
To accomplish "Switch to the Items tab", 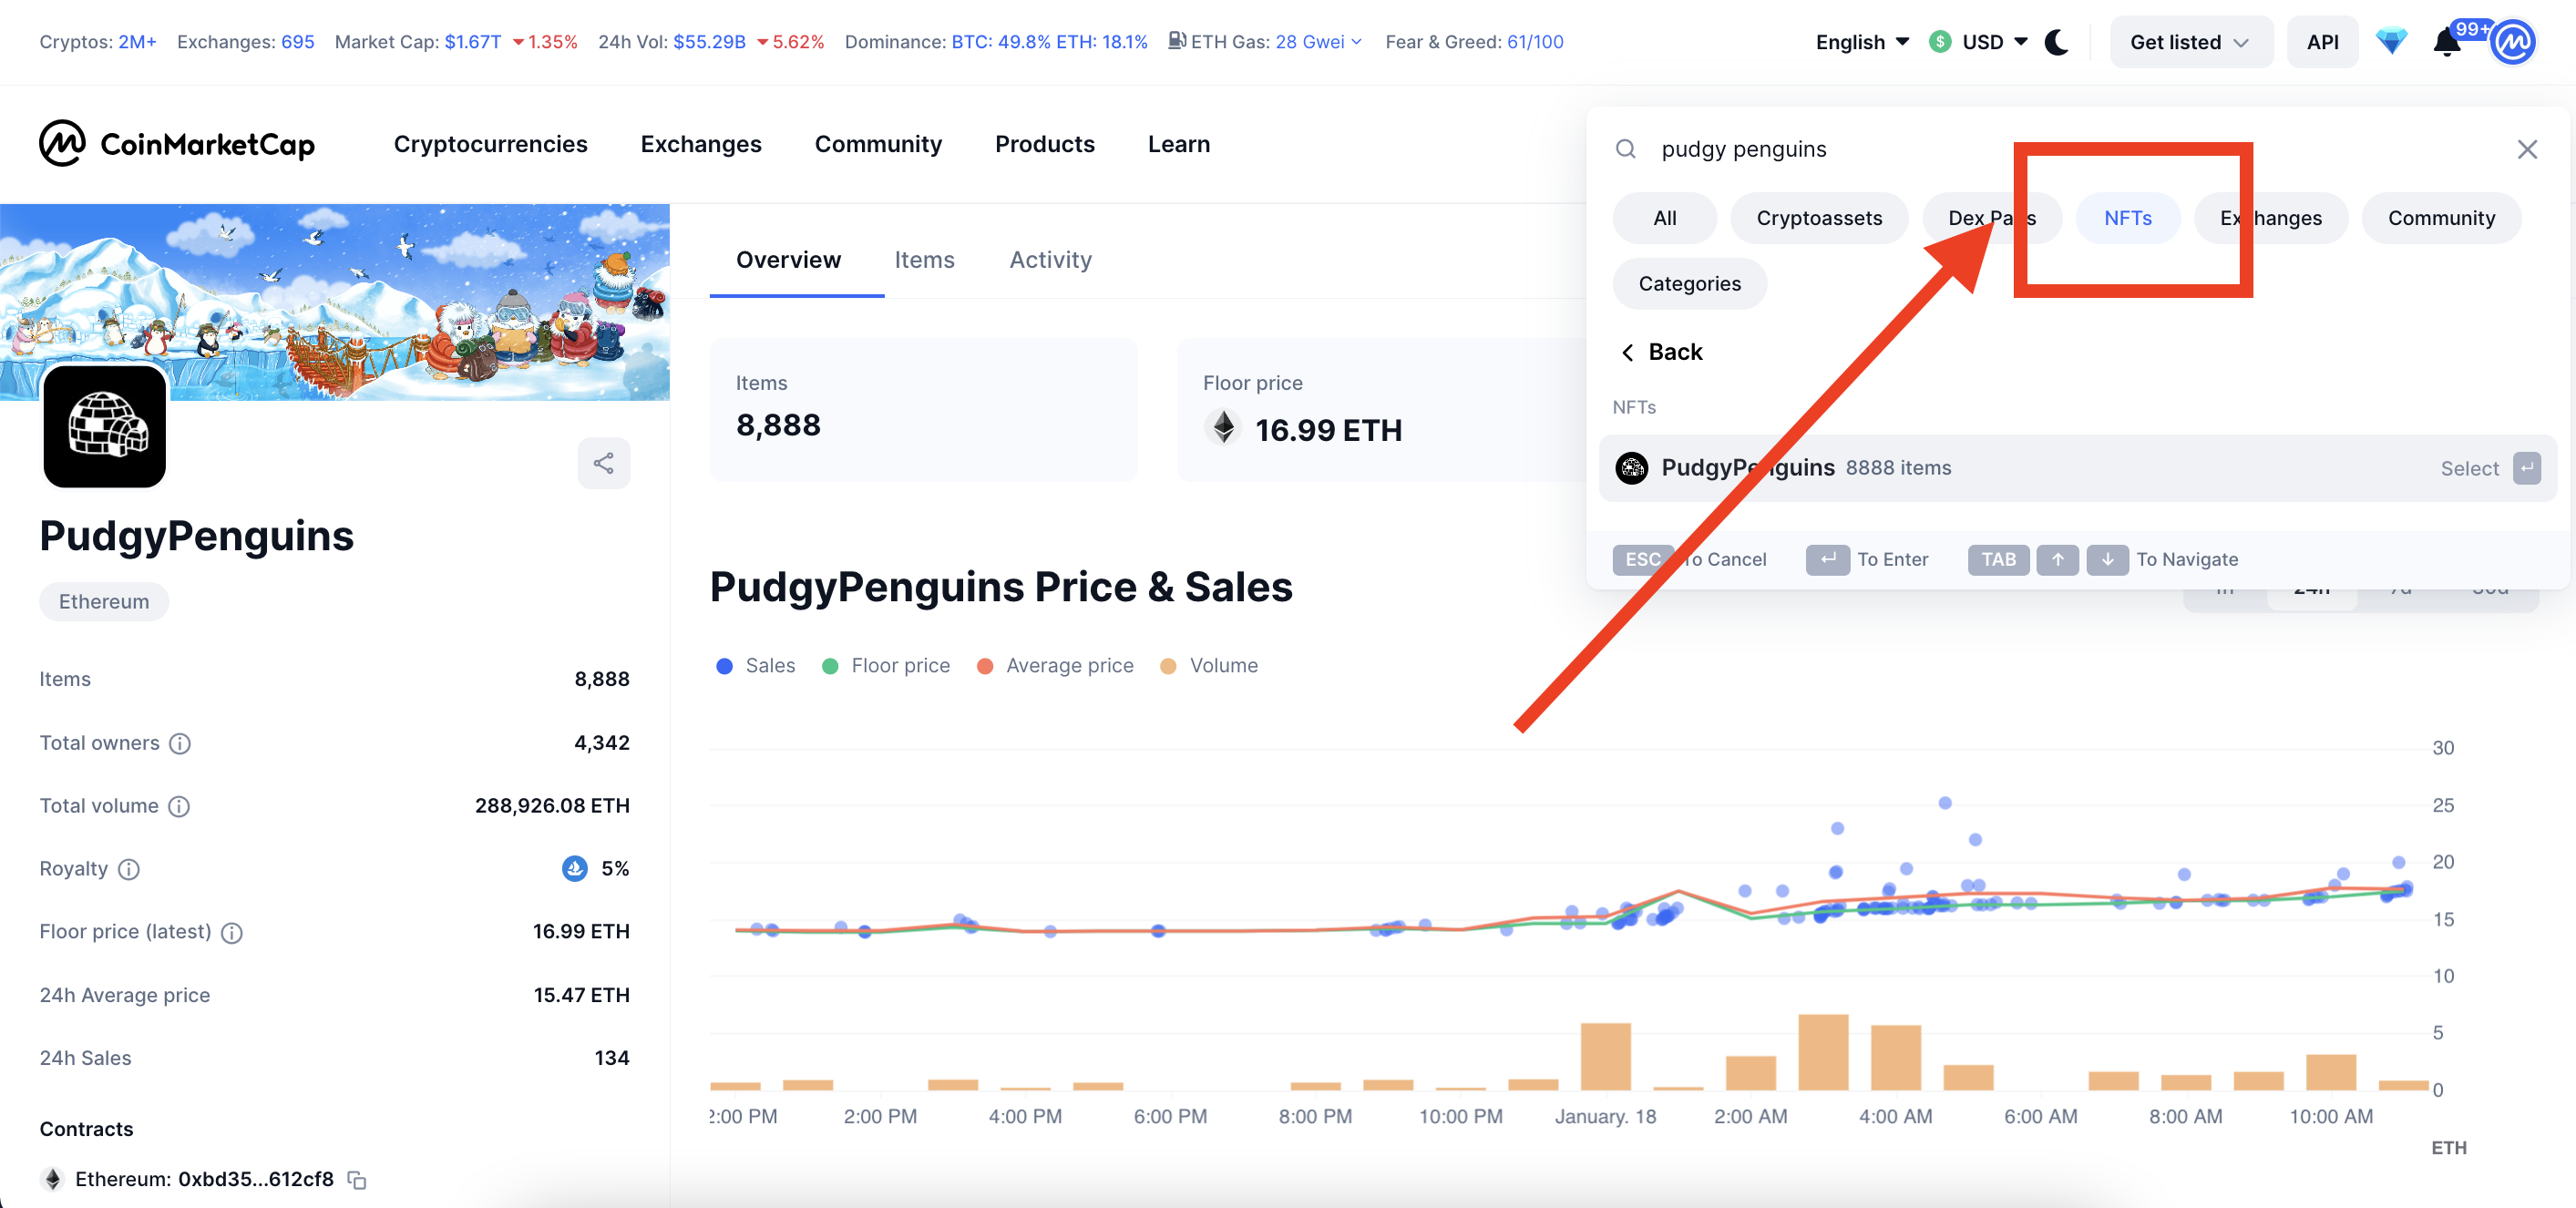I will [924, 260].
